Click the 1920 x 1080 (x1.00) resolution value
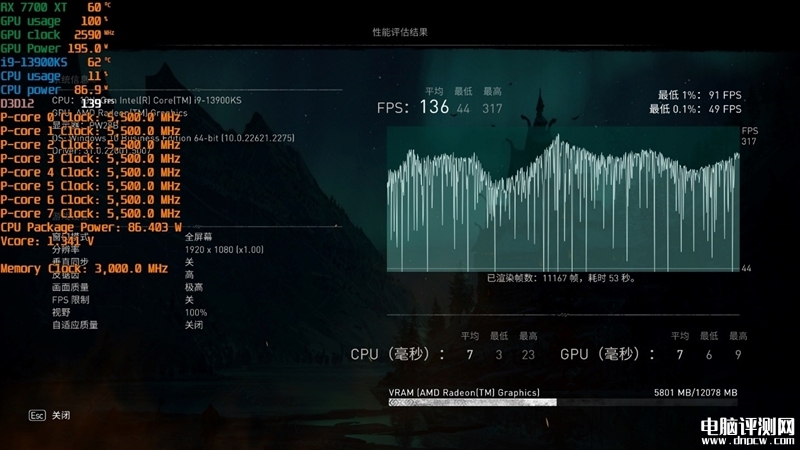Viewport: 800px width, 450px height. [224, 249]
